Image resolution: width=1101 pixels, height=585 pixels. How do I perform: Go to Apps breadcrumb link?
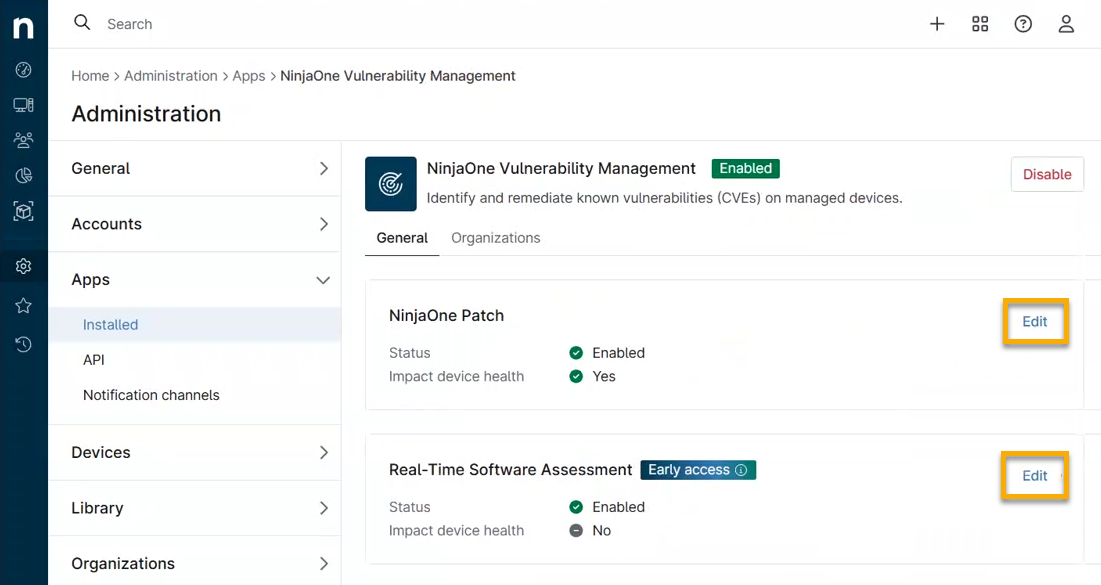coord(249,76)
